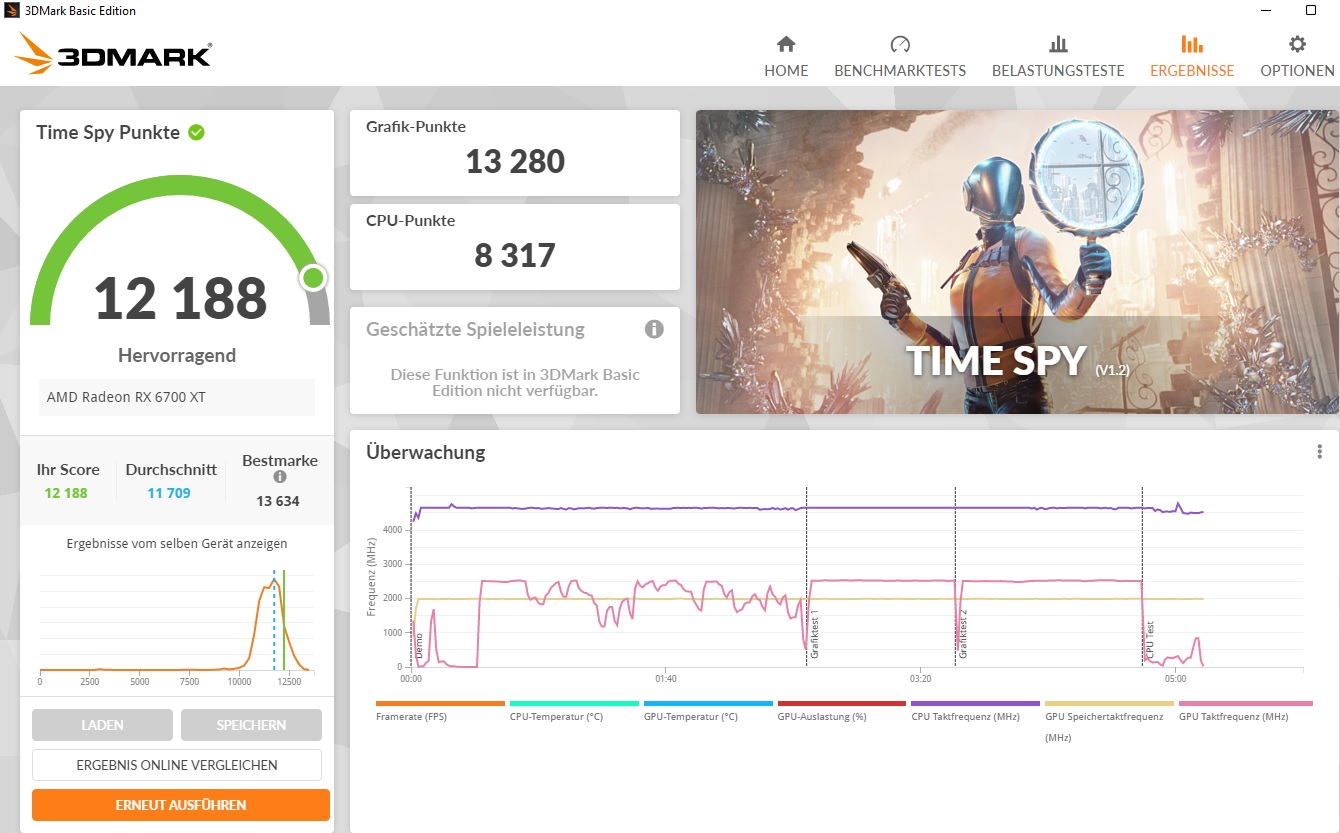Click the Grafiktest 1 marker line
The height and width of the screenshot is (833, 1340).
(807, 577)
